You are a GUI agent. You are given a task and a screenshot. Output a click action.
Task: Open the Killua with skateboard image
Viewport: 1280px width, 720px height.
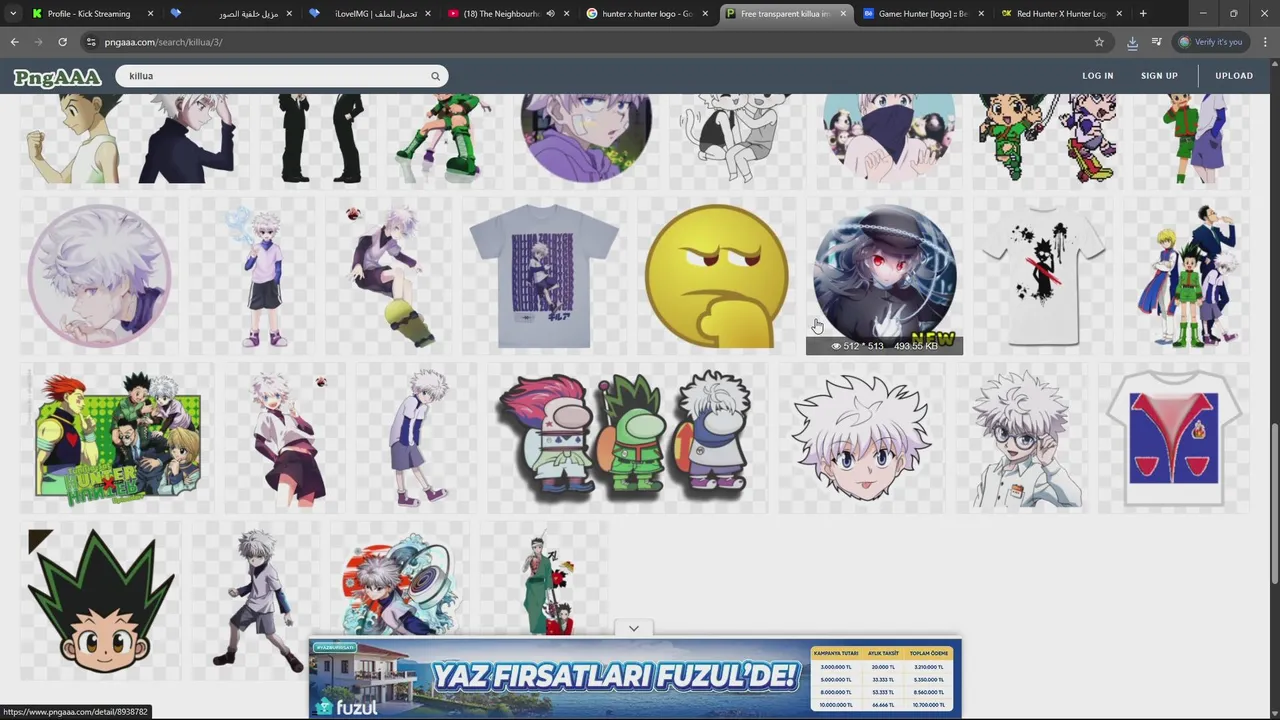[393, 276]
